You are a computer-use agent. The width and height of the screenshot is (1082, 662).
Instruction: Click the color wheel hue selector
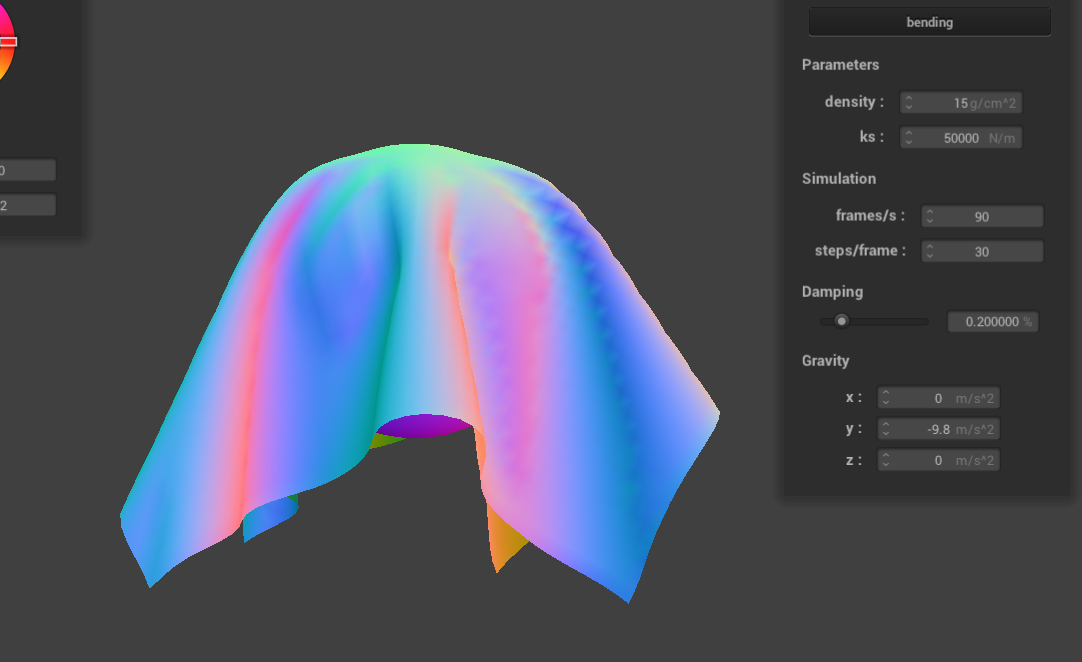tap(7, 42)
